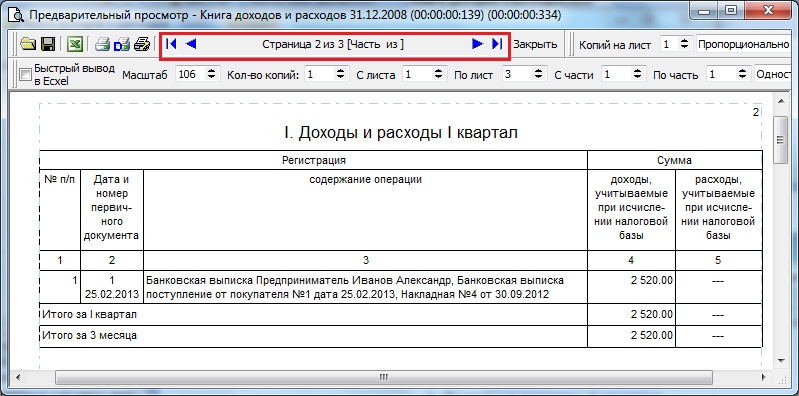Image resolution: width=799 pixels, height=396 pixels.
Task: Maximize the preview window
Action: (731, 10)
